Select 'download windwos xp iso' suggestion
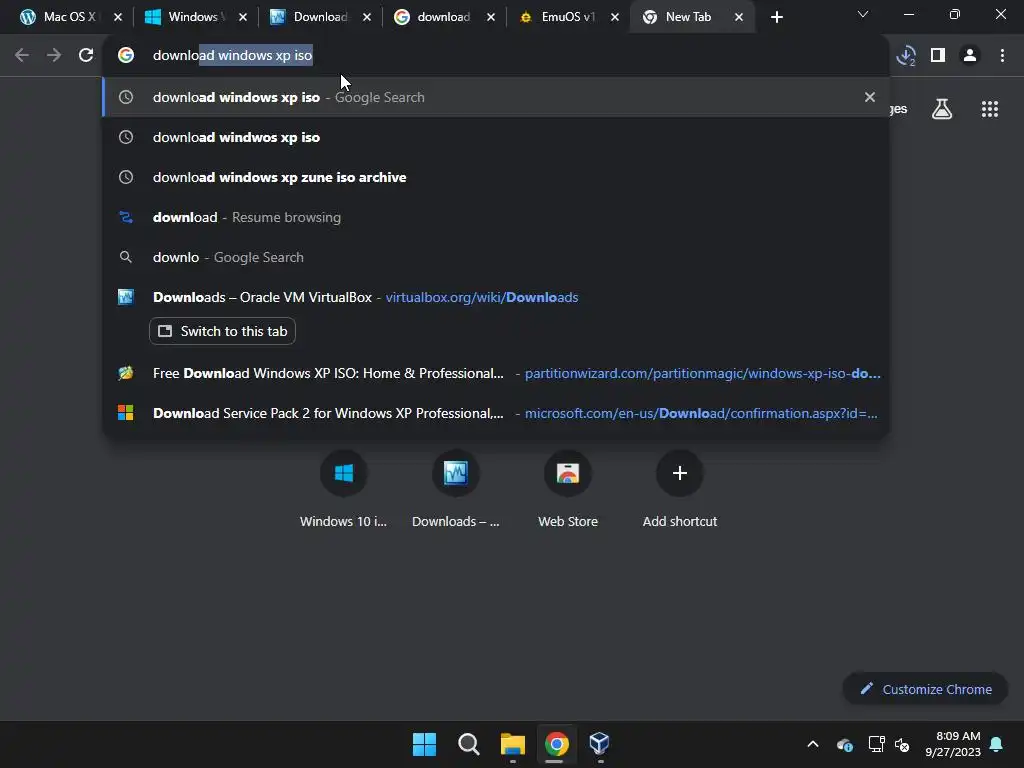This screenshot has height=768, width=1024. tap(496, 137)
